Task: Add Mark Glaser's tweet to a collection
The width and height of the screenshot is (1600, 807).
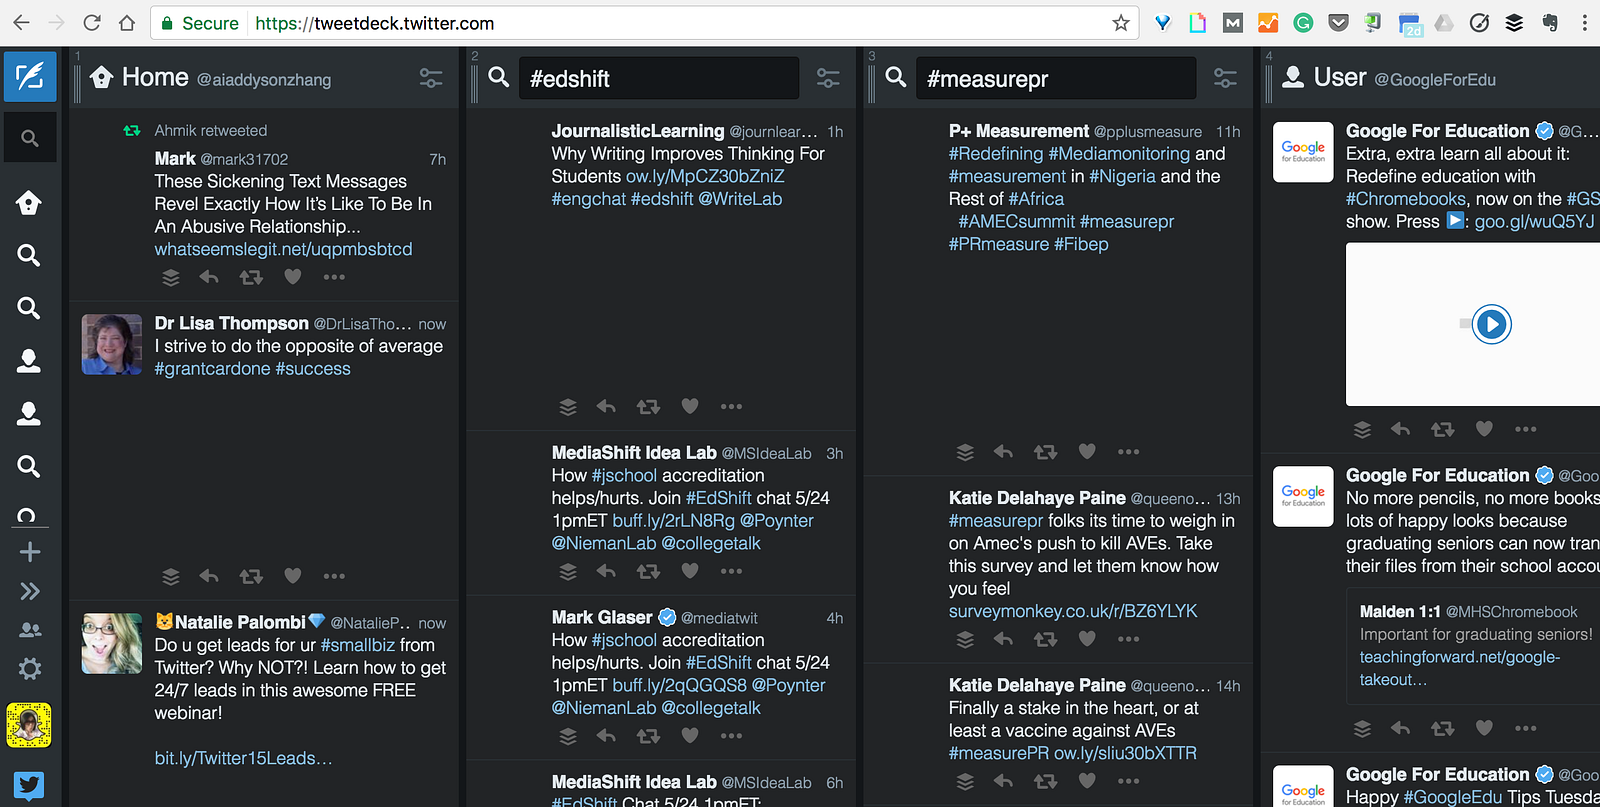Action: (568, 736)
